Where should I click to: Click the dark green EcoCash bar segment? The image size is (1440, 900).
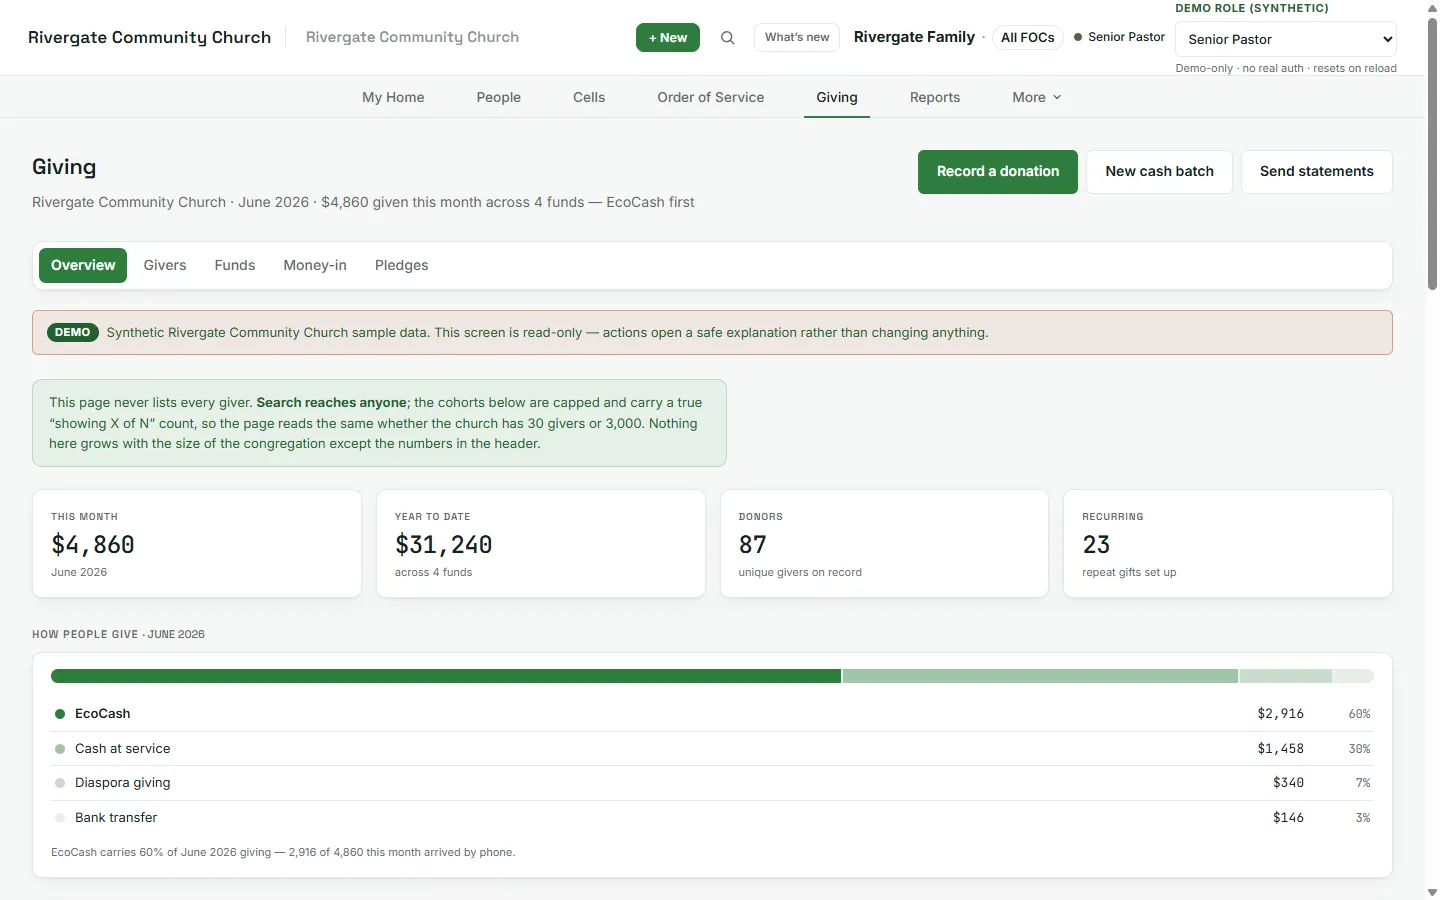pyautogui.click(x=446, y=677)
